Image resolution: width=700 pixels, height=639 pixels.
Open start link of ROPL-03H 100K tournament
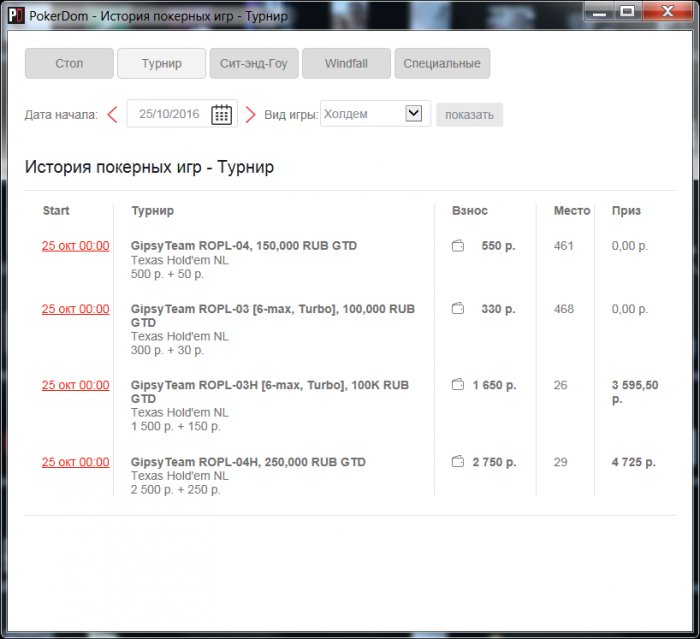[75, 385]
